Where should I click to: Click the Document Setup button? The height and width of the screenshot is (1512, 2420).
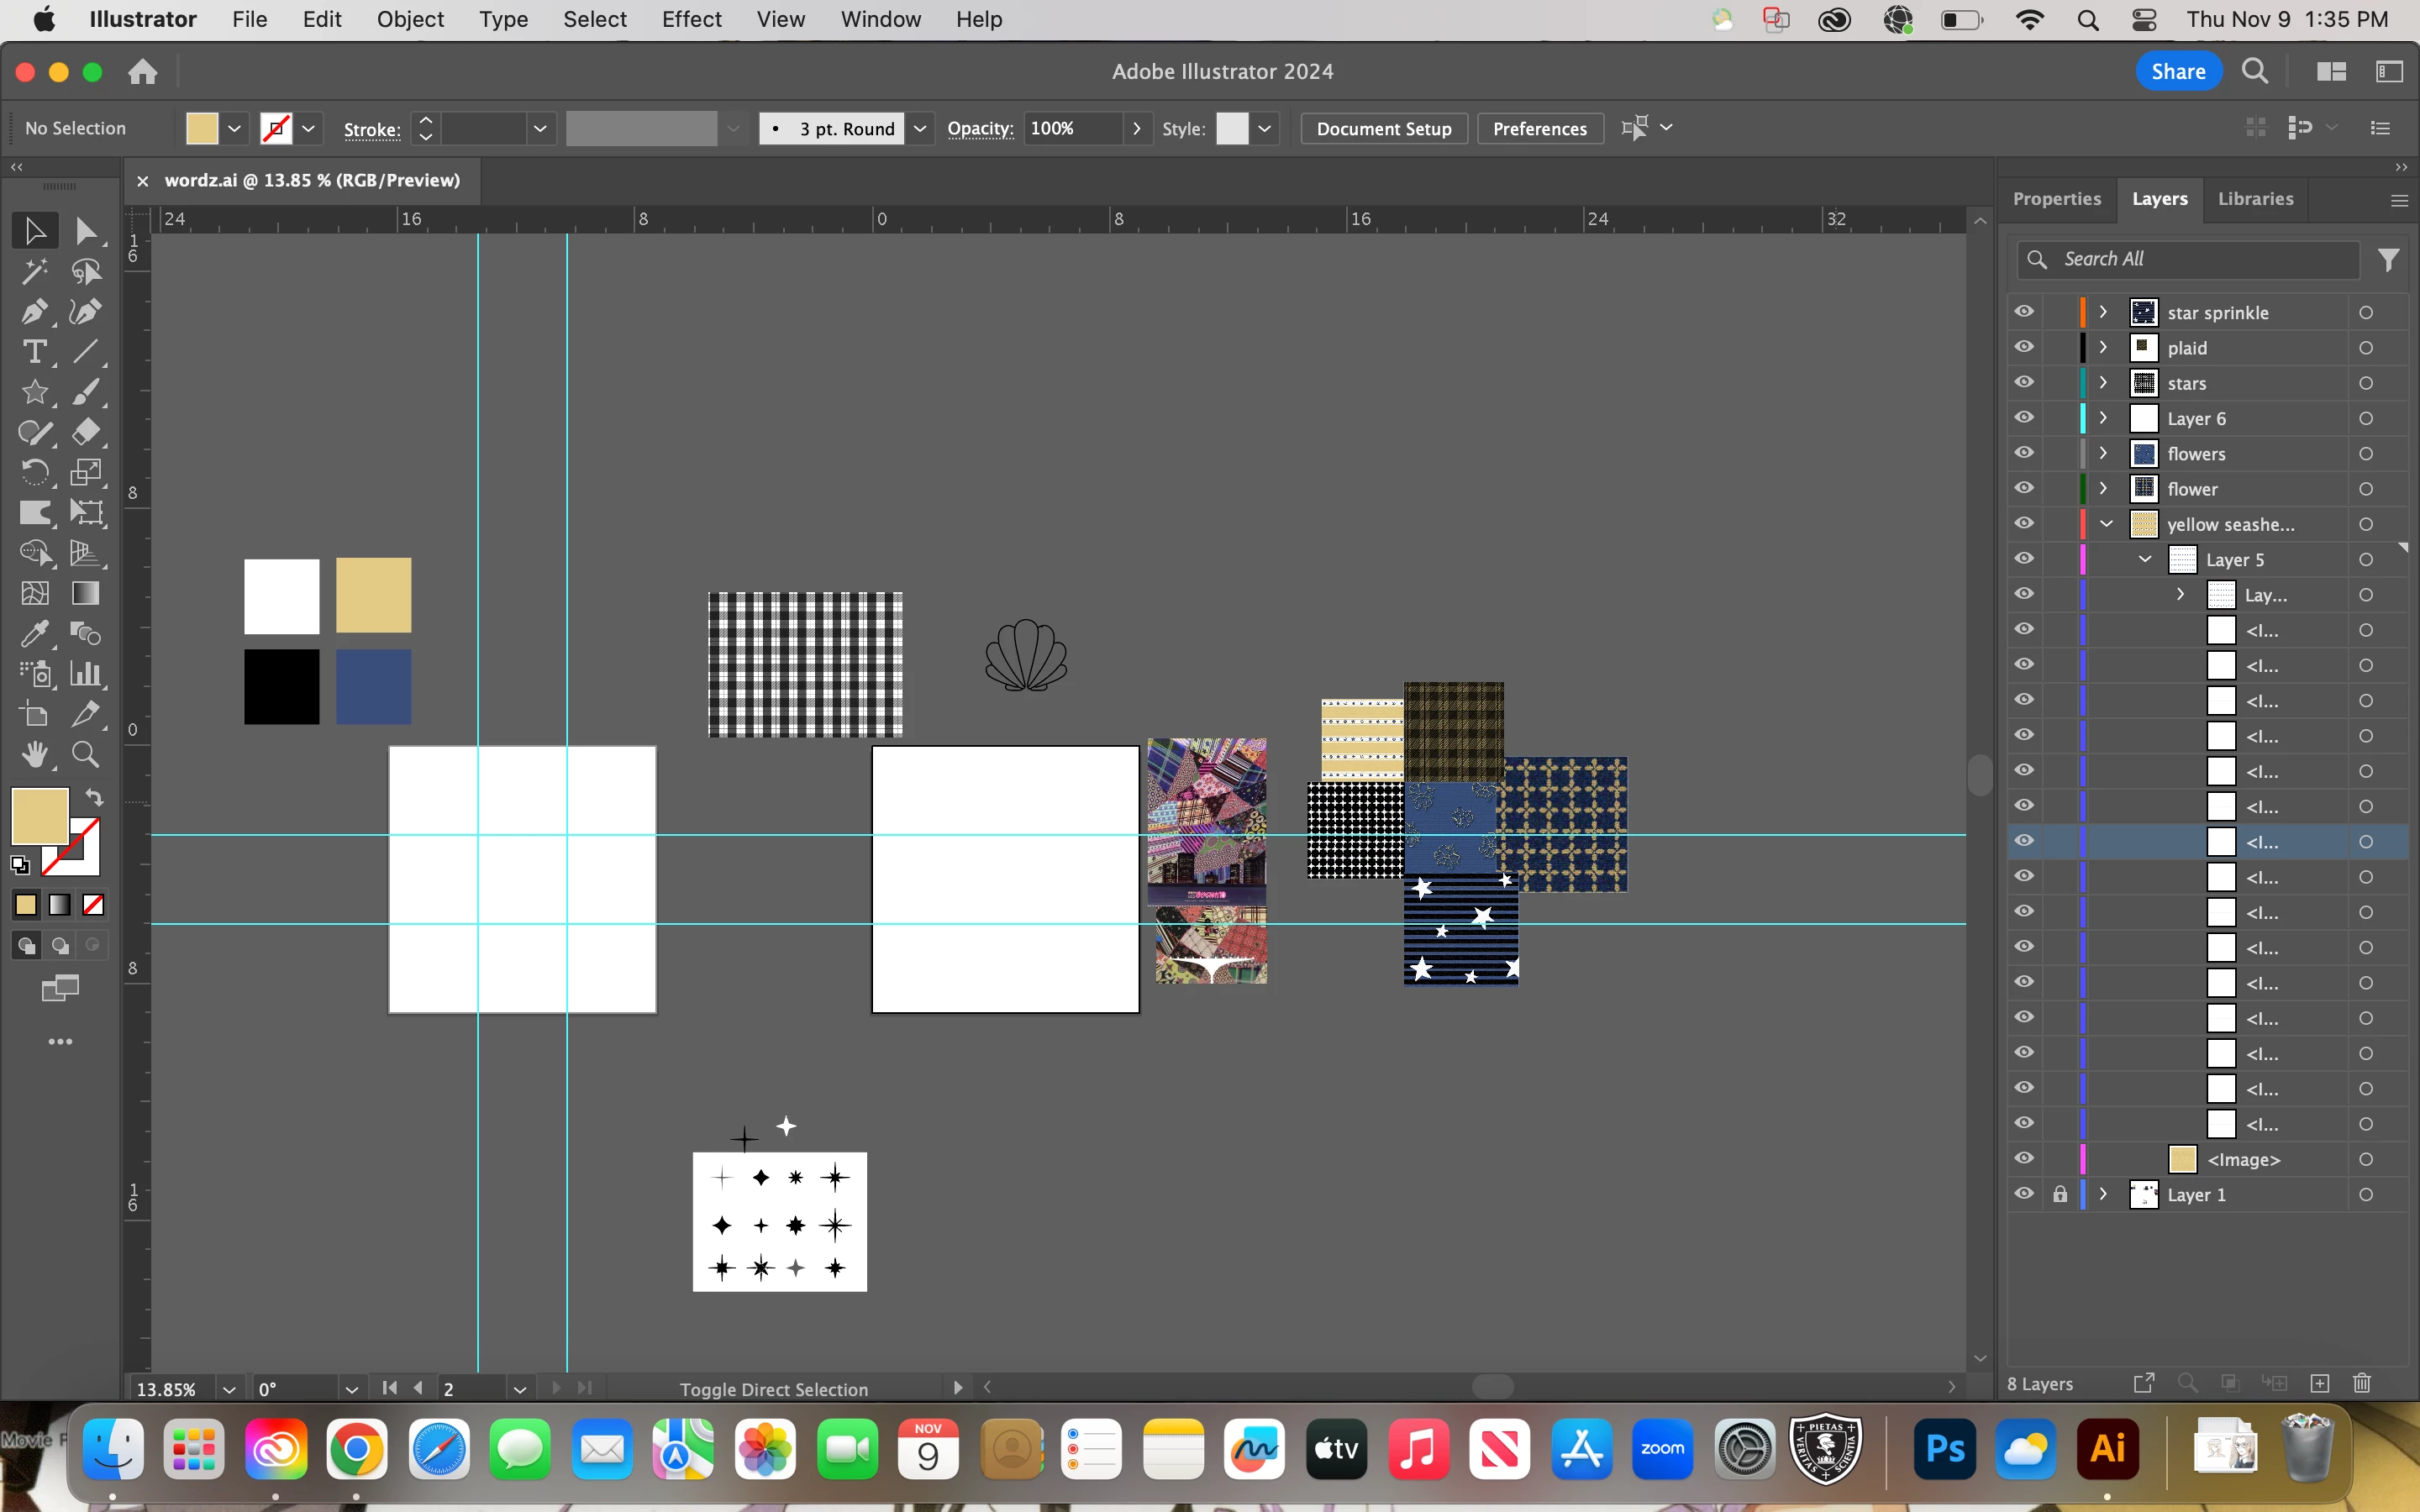pyautogui.click(x=1383, y=128)
